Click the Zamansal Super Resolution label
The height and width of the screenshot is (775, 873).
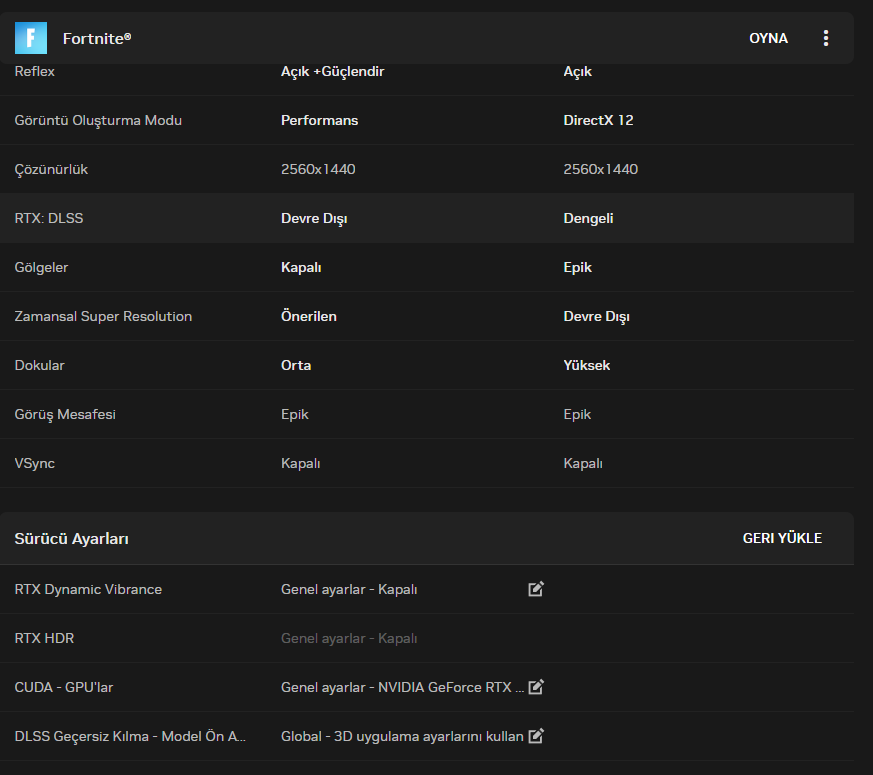pyautogui.click(x=103, y=316)
